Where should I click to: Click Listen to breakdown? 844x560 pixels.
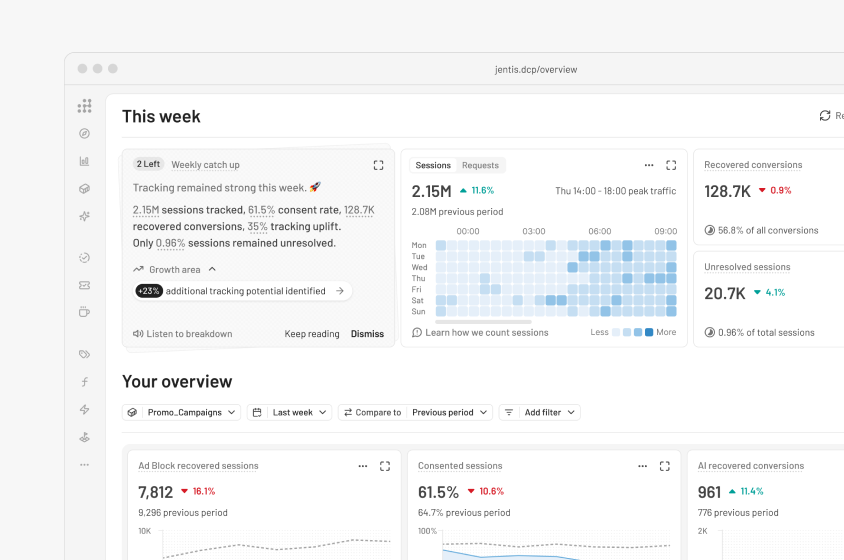pyautogui.click(x=189, y=334)
